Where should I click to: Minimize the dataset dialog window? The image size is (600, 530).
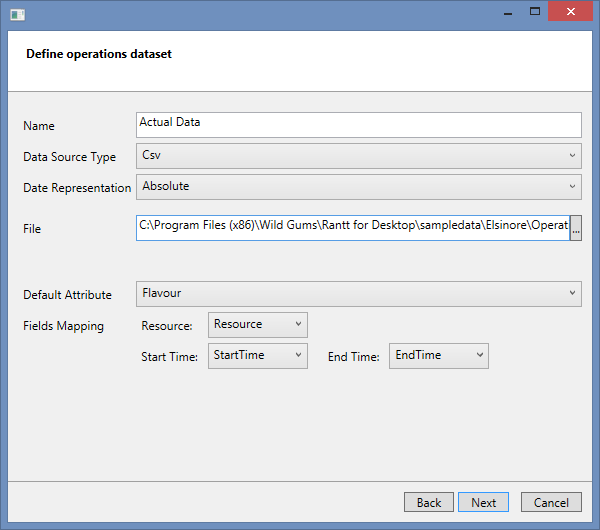click(505, 12)
